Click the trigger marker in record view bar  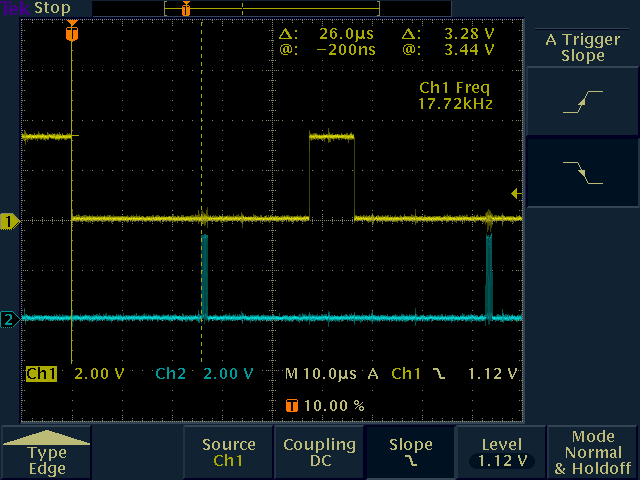(186, 9)
